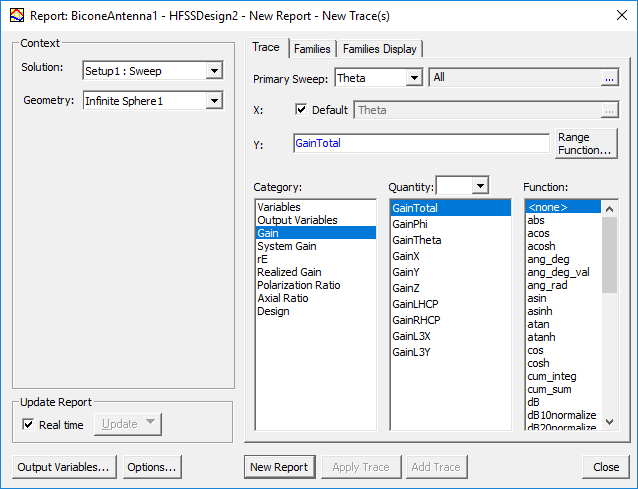Screen dimensions: 638x489
Task: Open the Solution dropdown Setup1 : Sweep
Action: pos(214,71)
